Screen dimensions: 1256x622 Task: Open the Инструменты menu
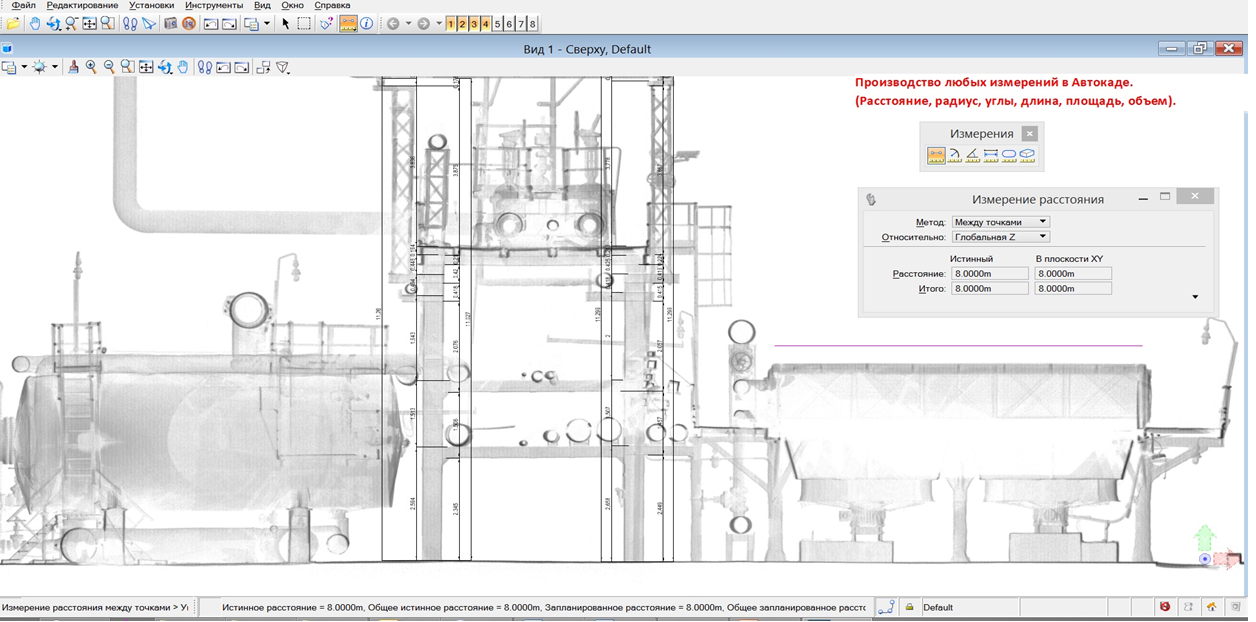(213, 5)
